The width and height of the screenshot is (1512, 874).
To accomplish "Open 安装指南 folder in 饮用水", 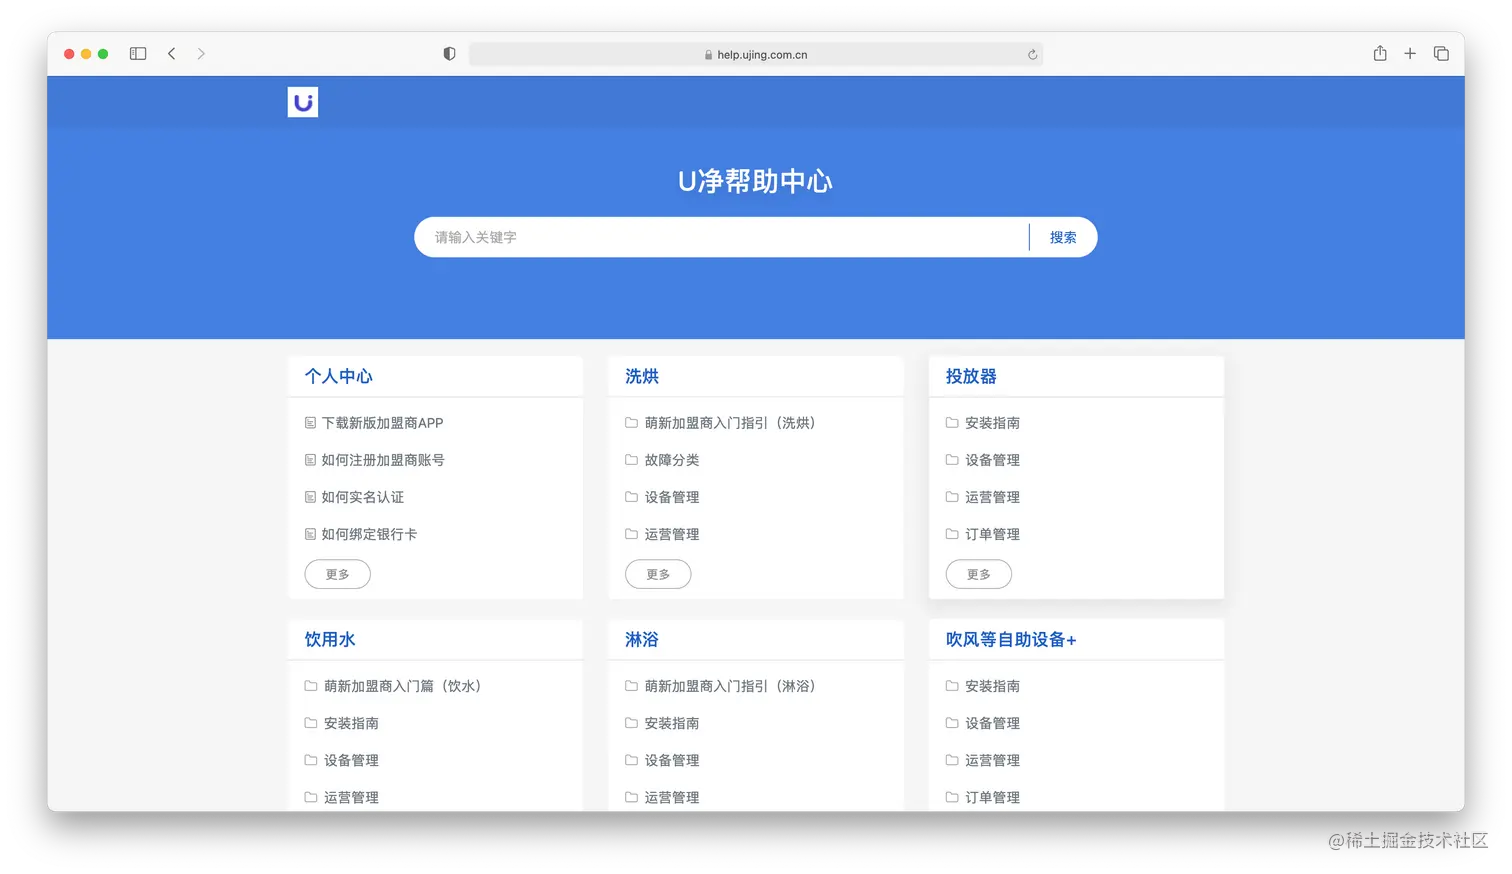I will click(x=351, y=723).
